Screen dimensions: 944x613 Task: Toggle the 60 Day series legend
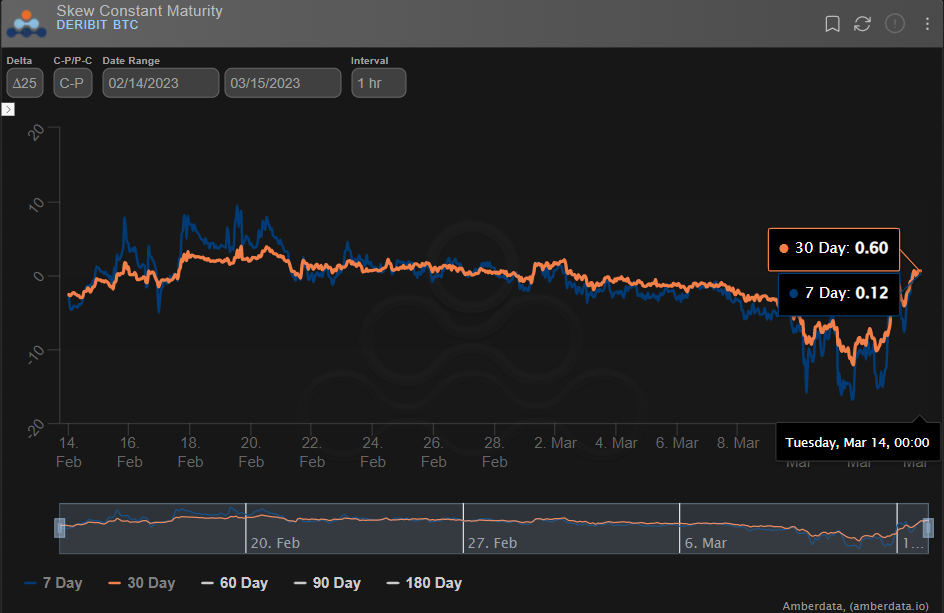[x=234, y=583]
